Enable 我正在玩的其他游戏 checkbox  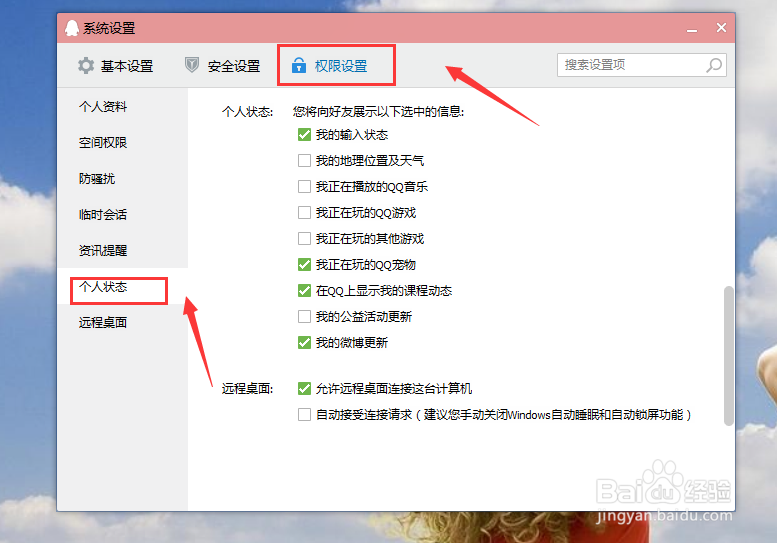304,239
